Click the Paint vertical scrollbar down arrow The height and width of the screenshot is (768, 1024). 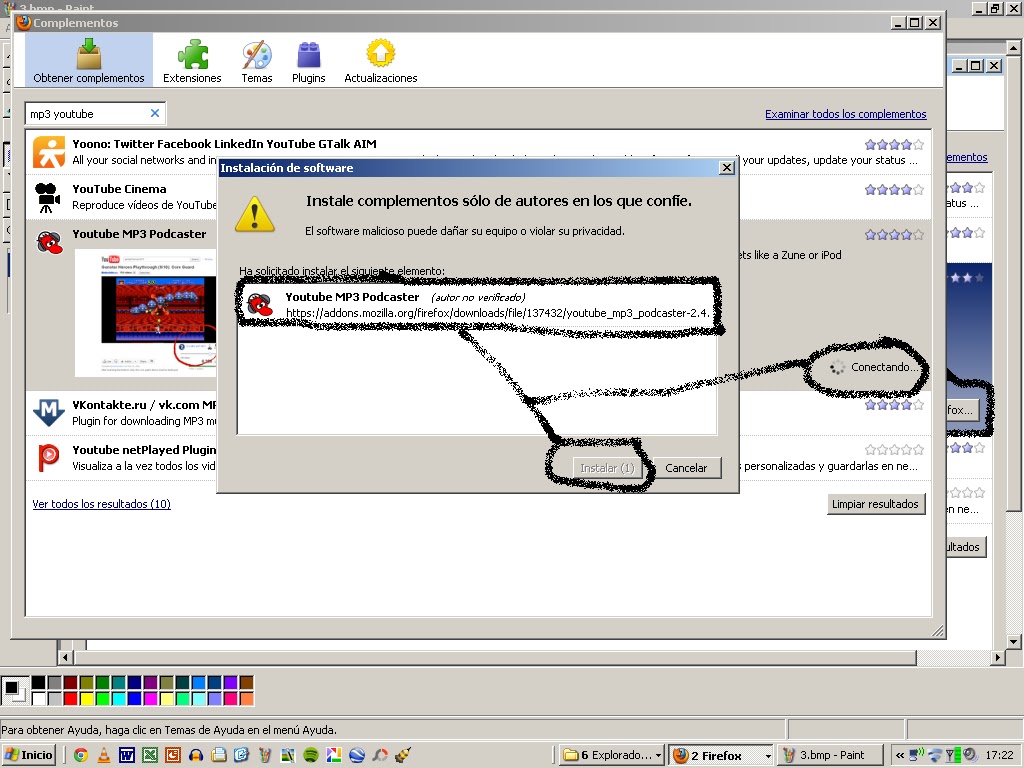click(1014, 641)
